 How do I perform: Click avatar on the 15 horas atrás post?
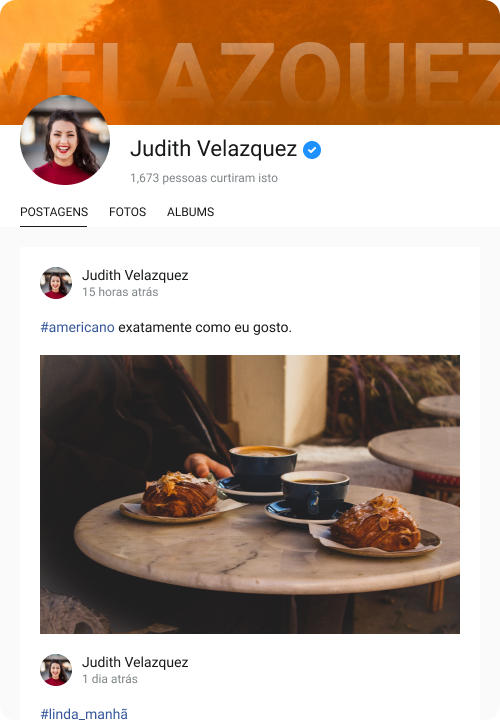pos(56,283)
